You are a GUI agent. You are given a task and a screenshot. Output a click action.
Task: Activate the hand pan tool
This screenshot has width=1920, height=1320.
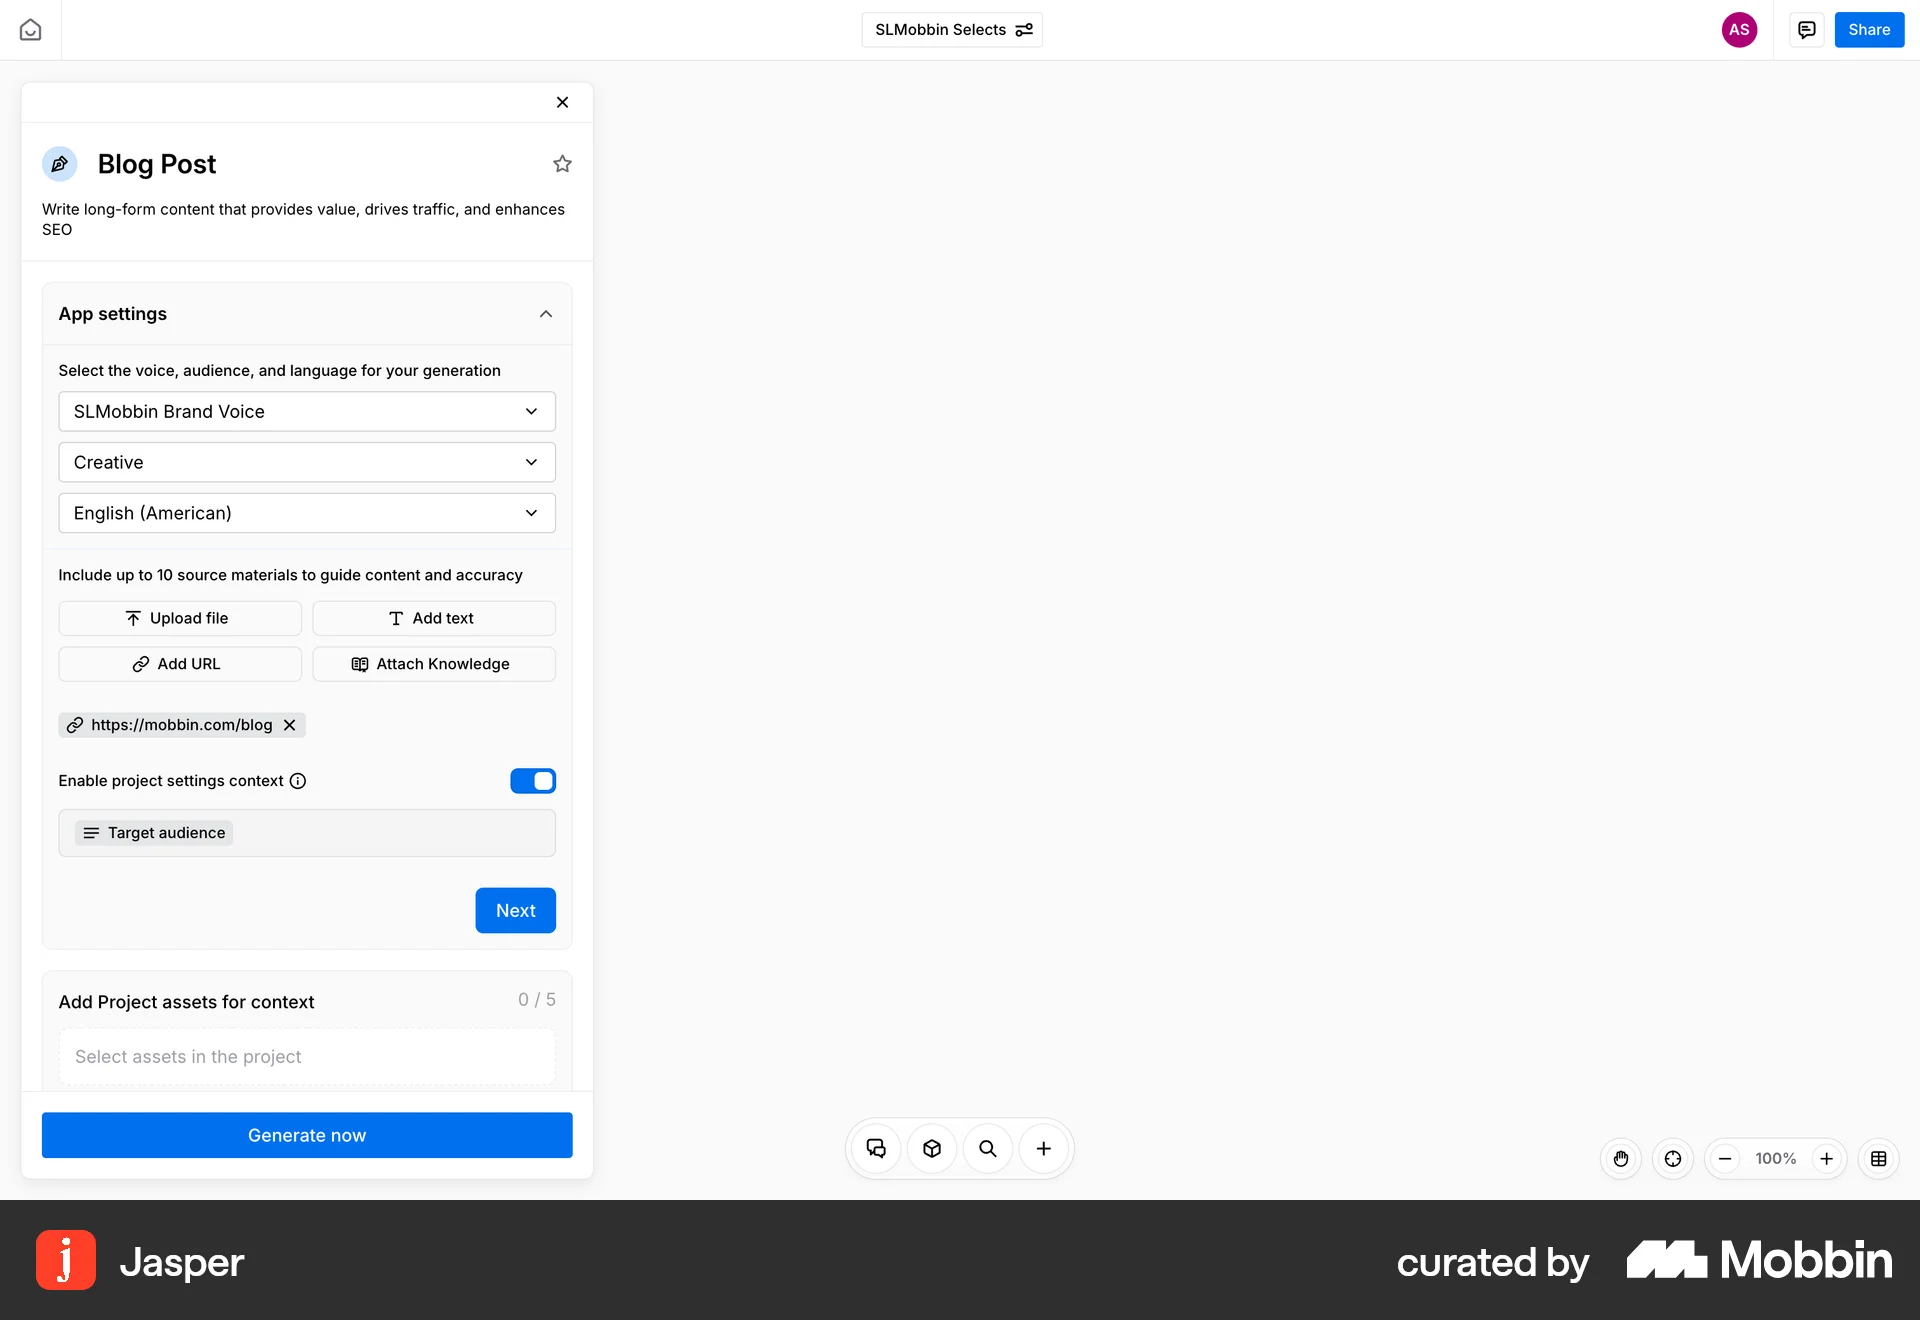[1620, 1158]
